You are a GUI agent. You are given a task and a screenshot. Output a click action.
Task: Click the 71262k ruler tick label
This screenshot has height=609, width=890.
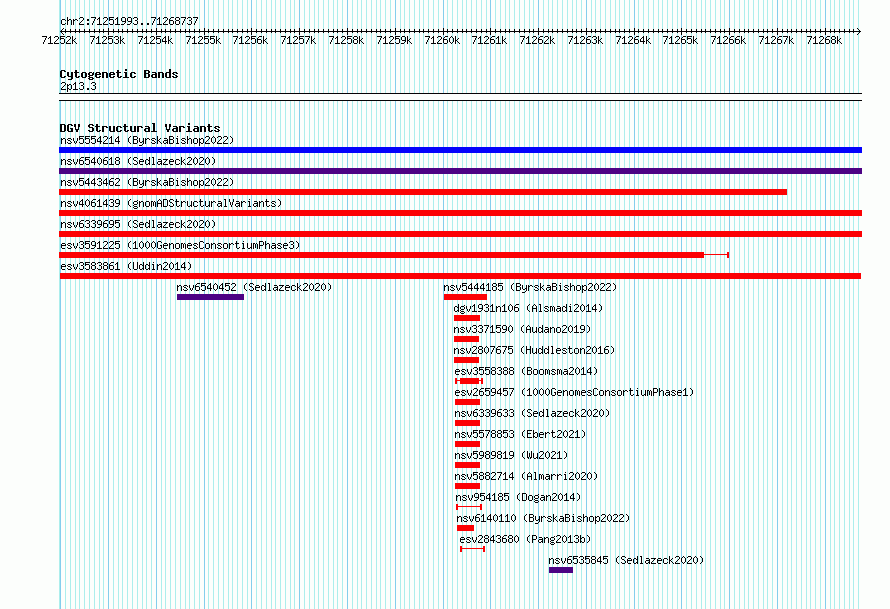537,40
